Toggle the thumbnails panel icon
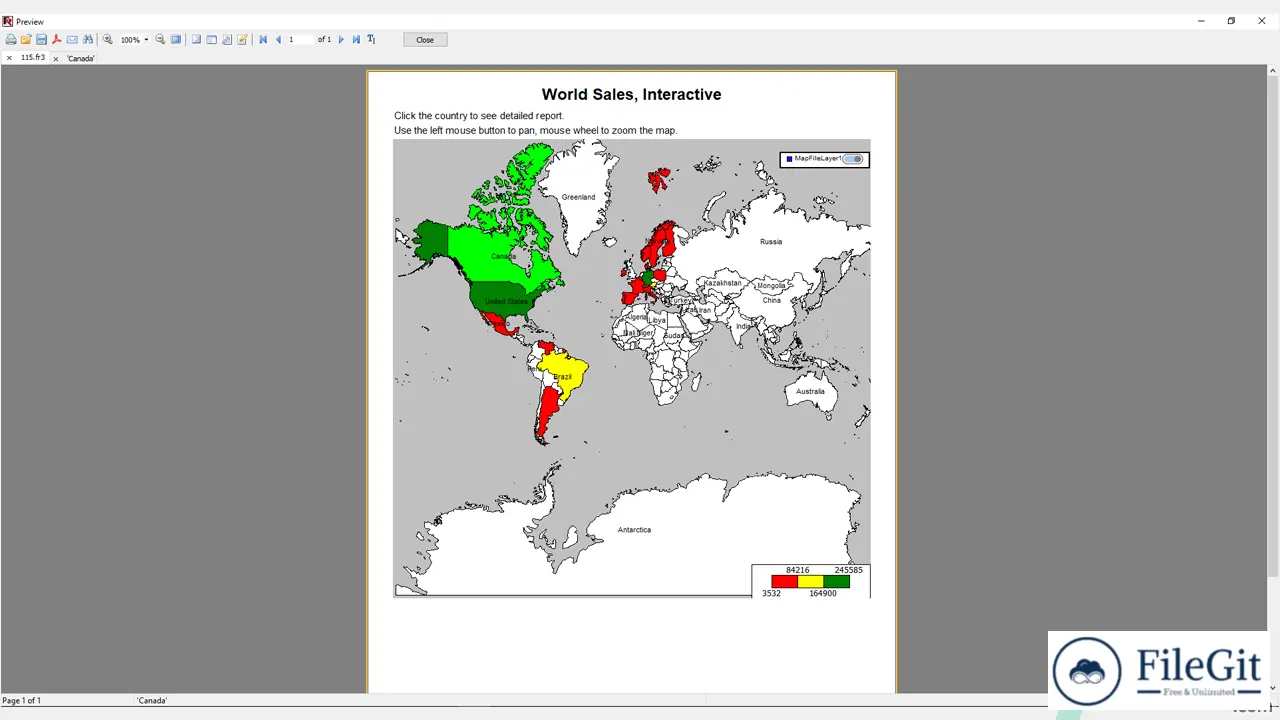 point(212,40)
